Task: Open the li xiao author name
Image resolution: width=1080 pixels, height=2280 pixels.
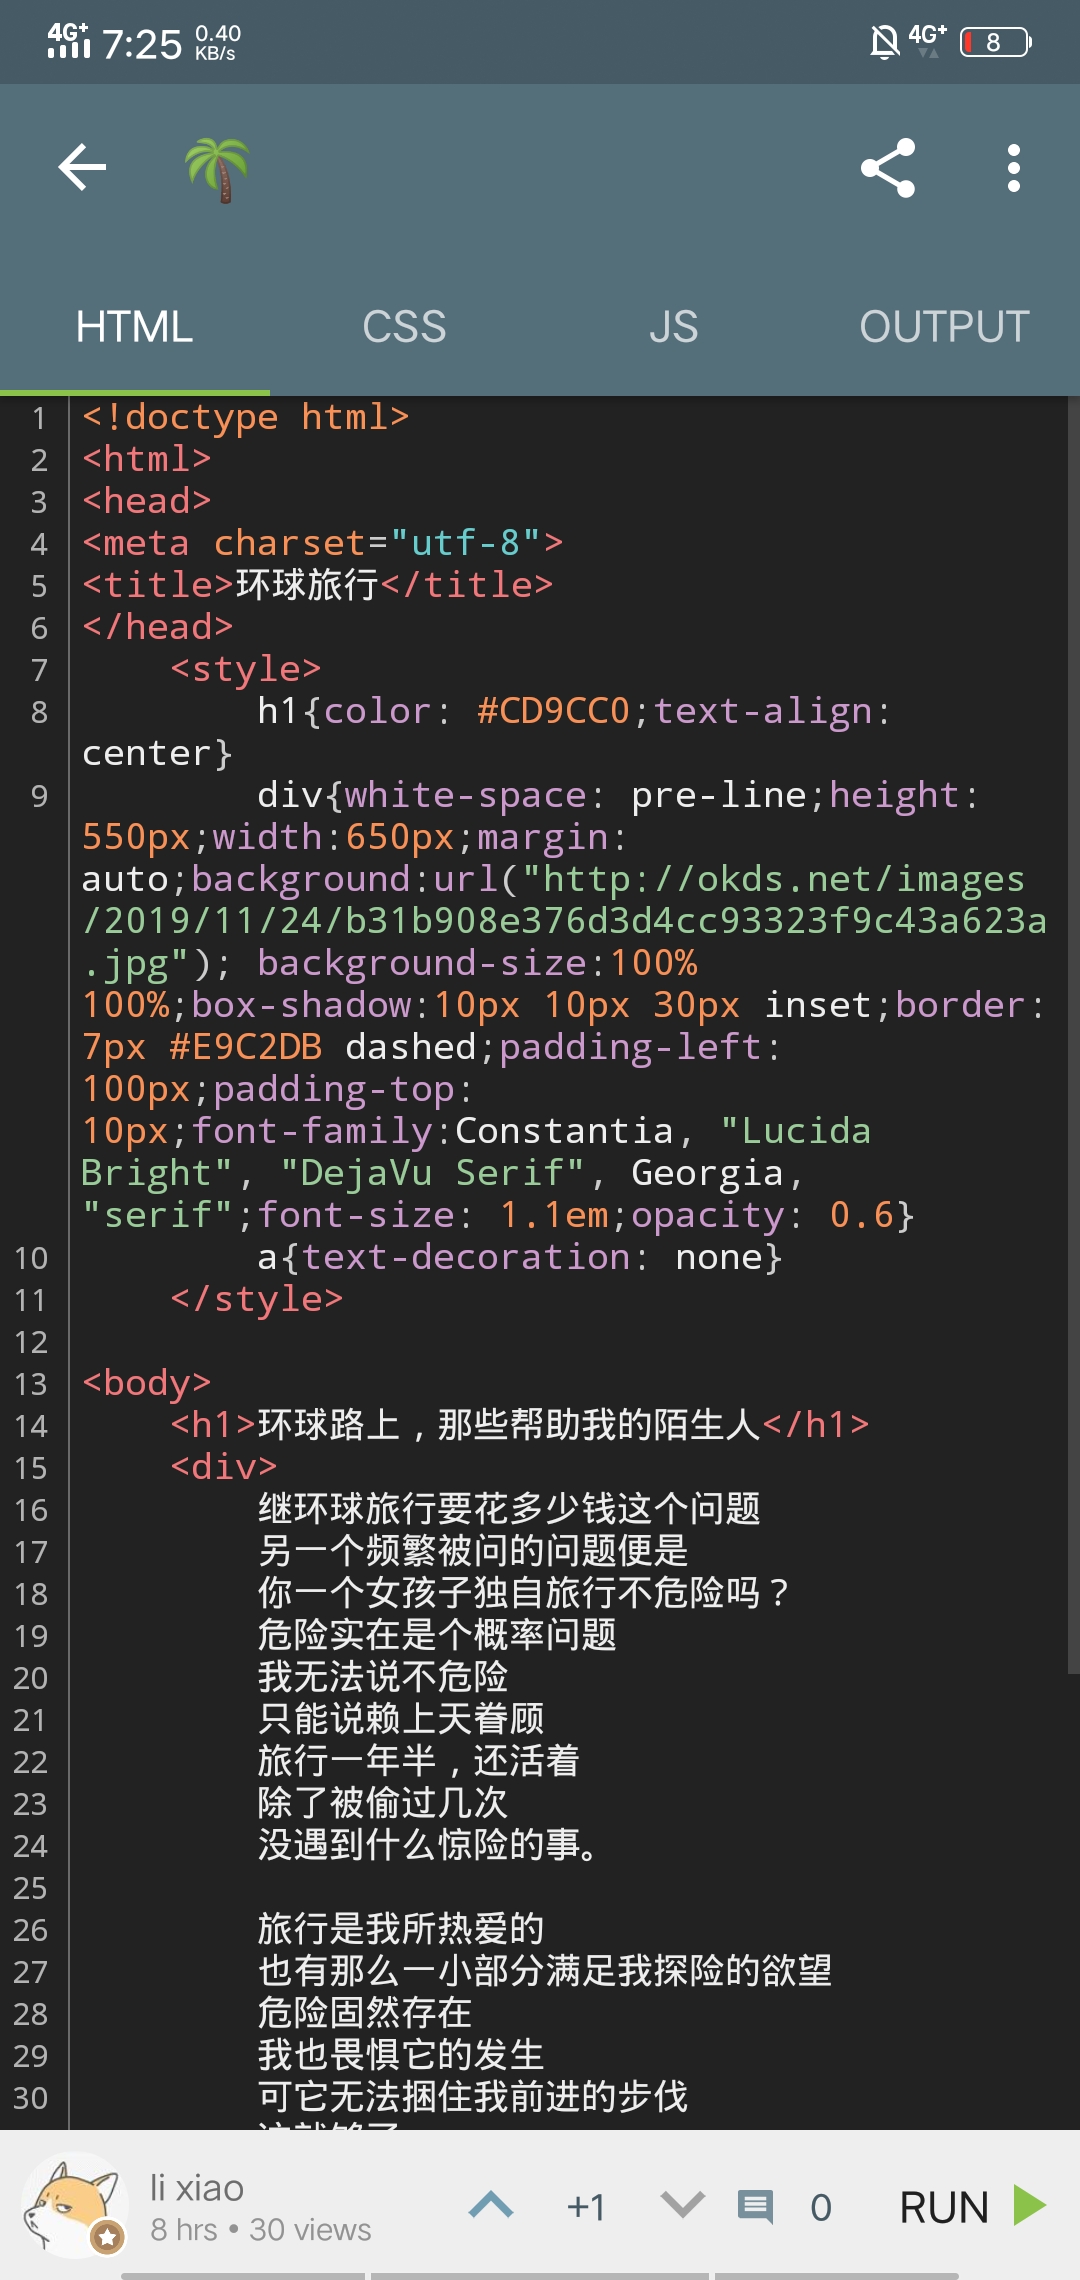Action: [x=197, y=2187]
